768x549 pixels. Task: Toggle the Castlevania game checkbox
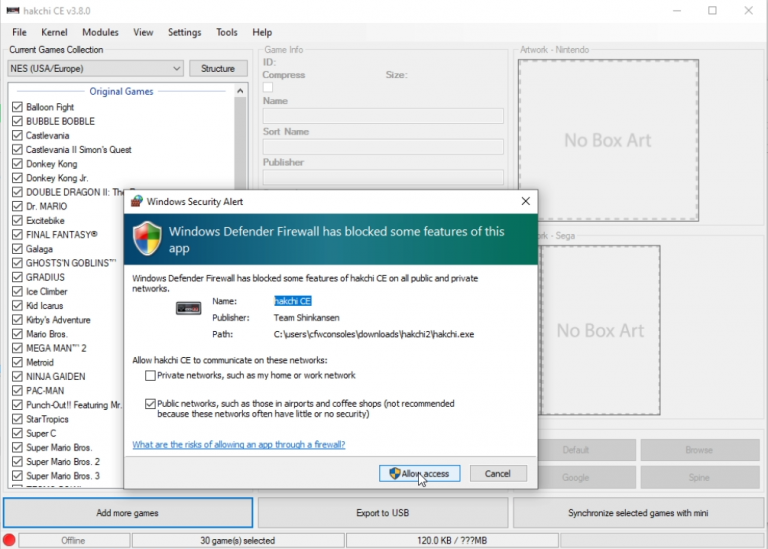[x=17, y=135]
